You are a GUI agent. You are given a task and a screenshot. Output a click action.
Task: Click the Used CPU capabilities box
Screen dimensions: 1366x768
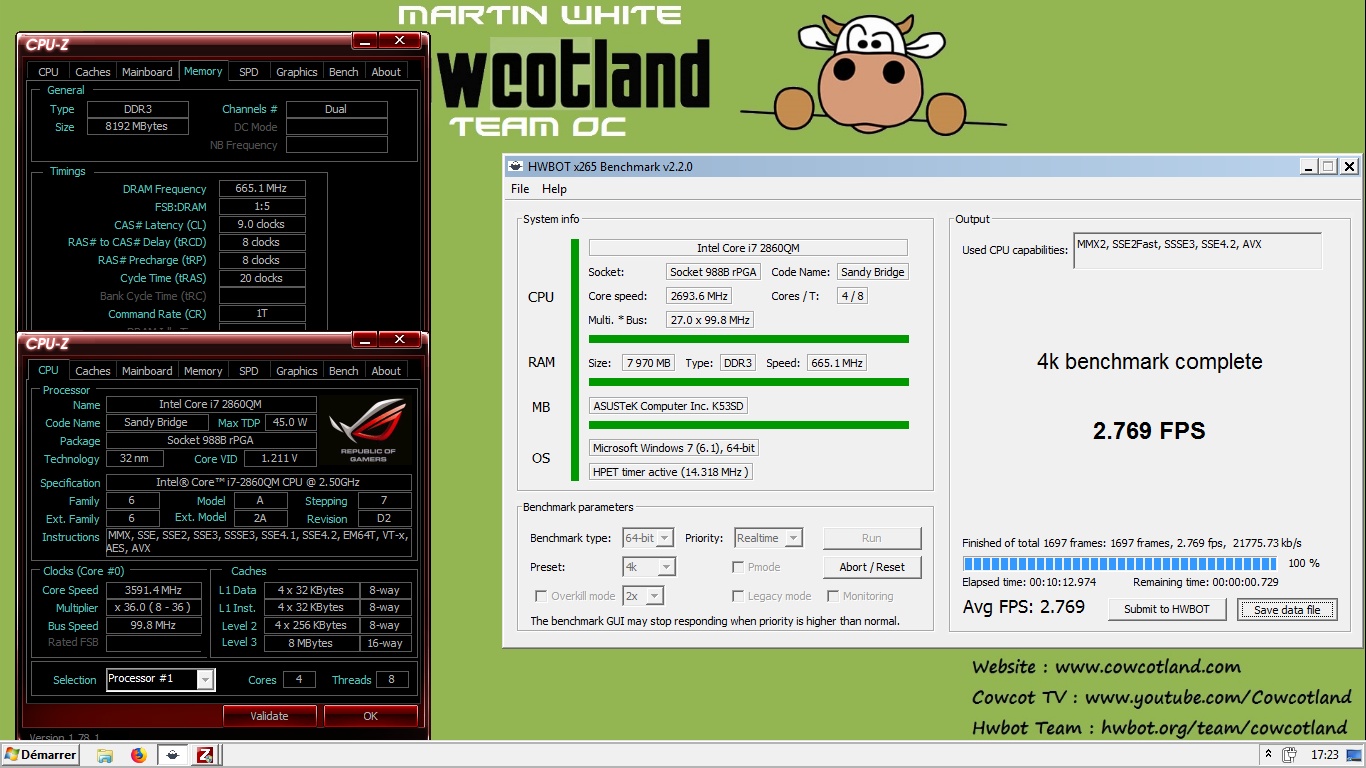click(1198, 251)
